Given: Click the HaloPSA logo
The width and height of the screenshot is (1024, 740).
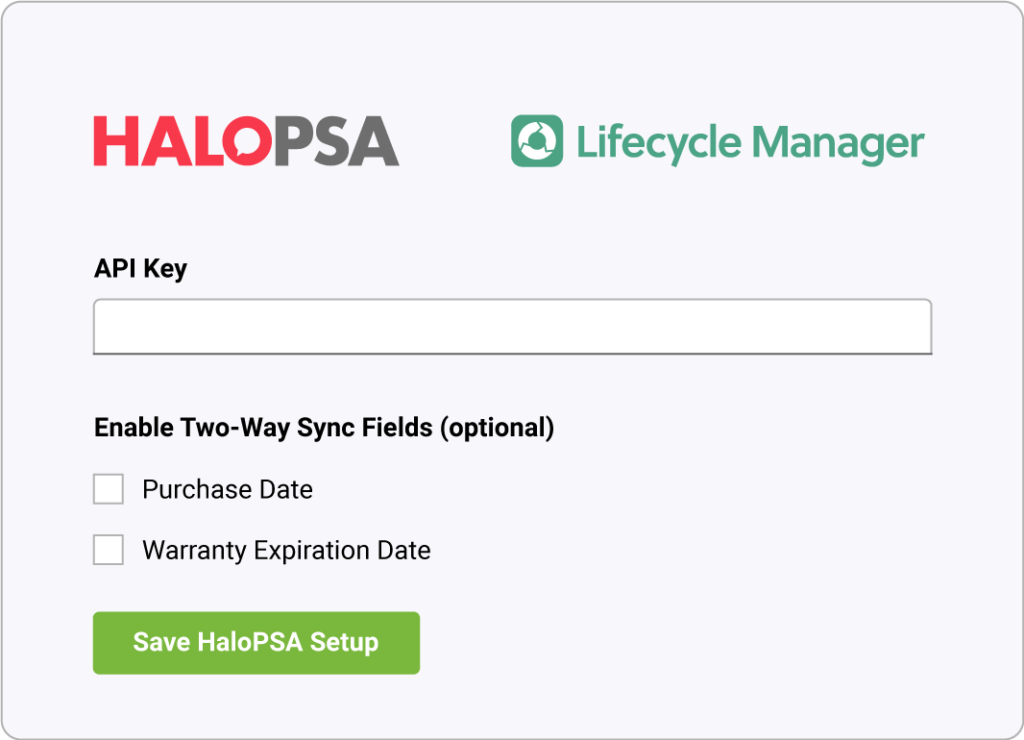Looking at the screenshot, I should (x=244, y=141).
